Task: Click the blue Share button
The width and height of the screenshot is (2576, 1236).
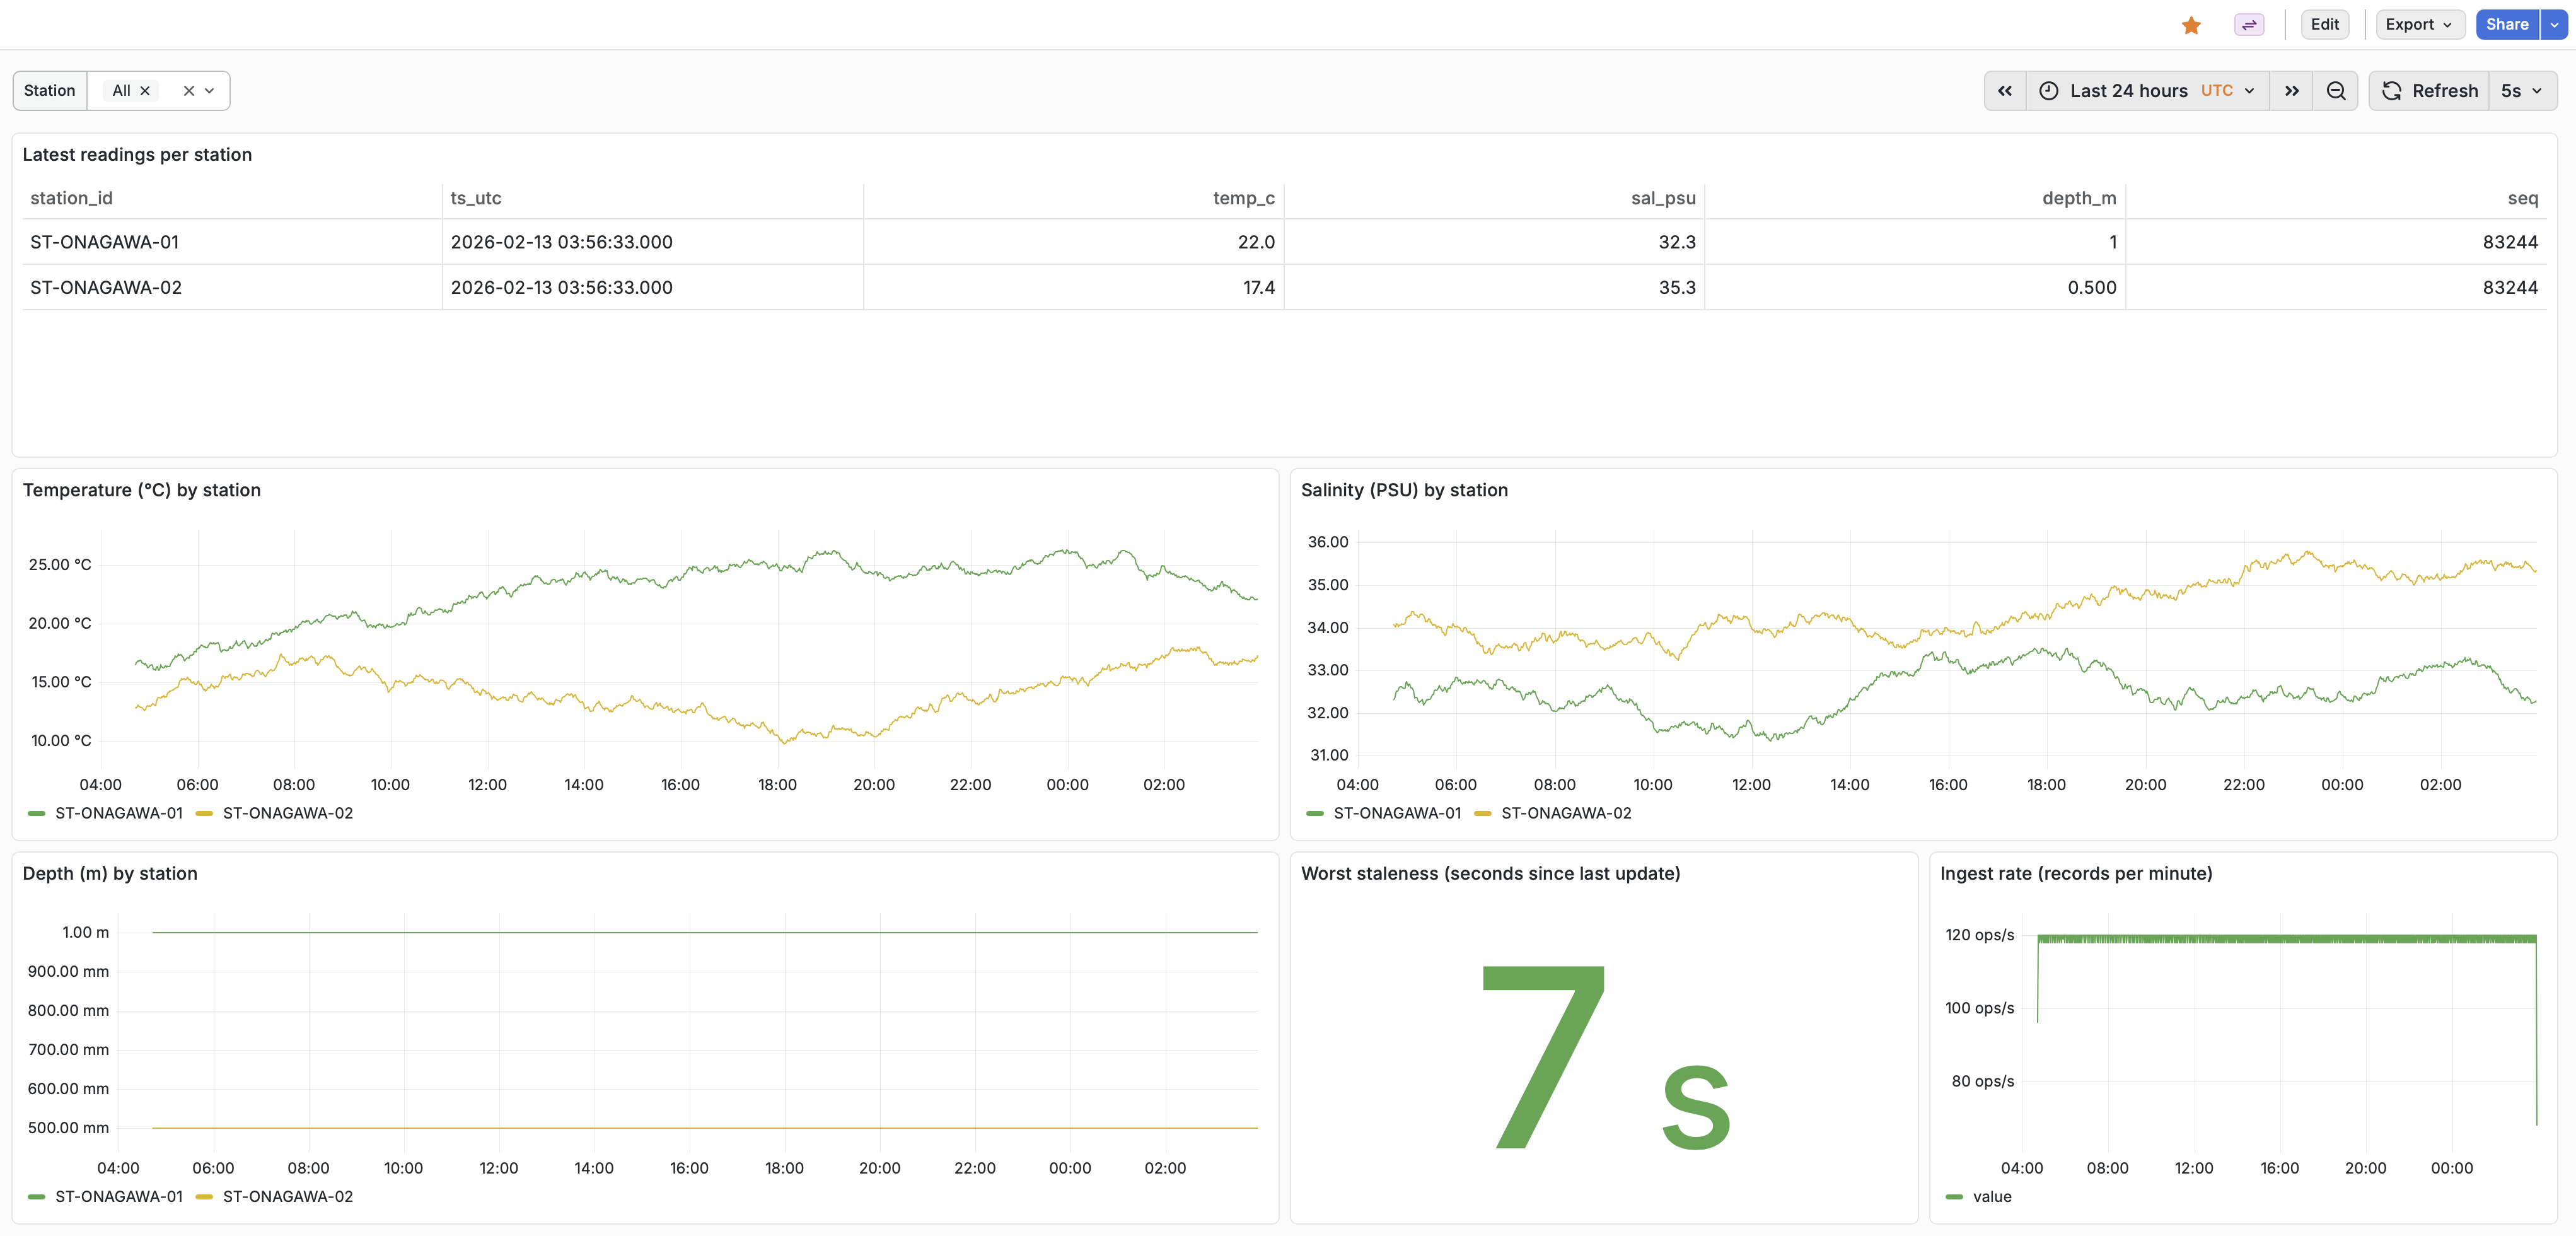Action: click(x=2506, y=25)
